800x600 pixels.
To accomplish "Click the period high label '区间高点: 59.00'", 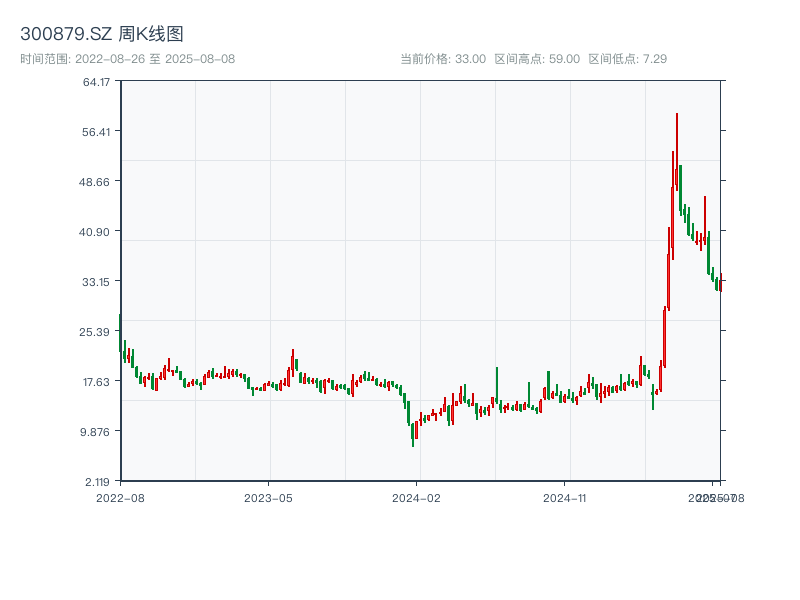I will [537, 59].
